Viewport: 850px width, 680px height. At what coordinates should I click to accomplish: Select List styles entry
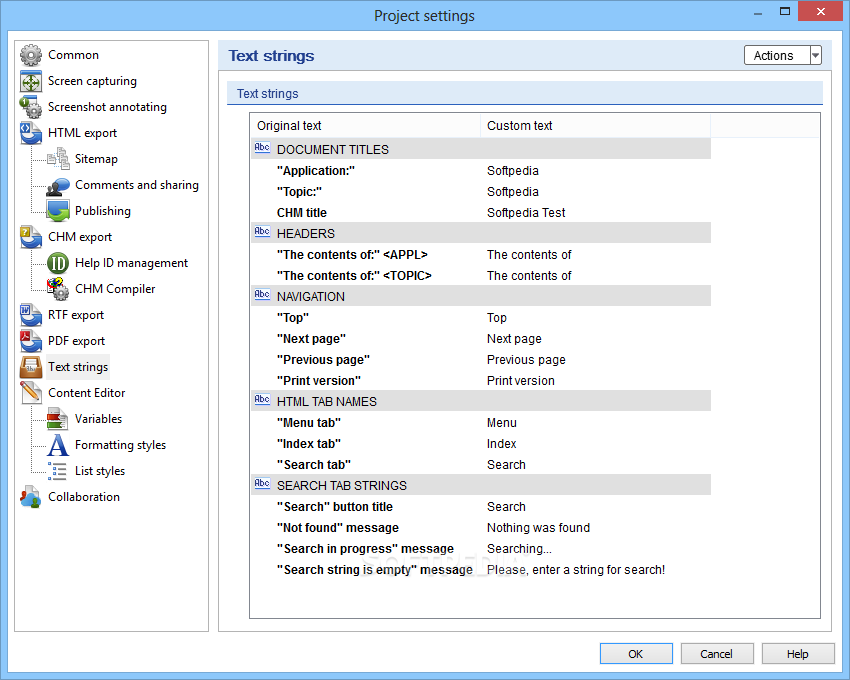[100, 471]
